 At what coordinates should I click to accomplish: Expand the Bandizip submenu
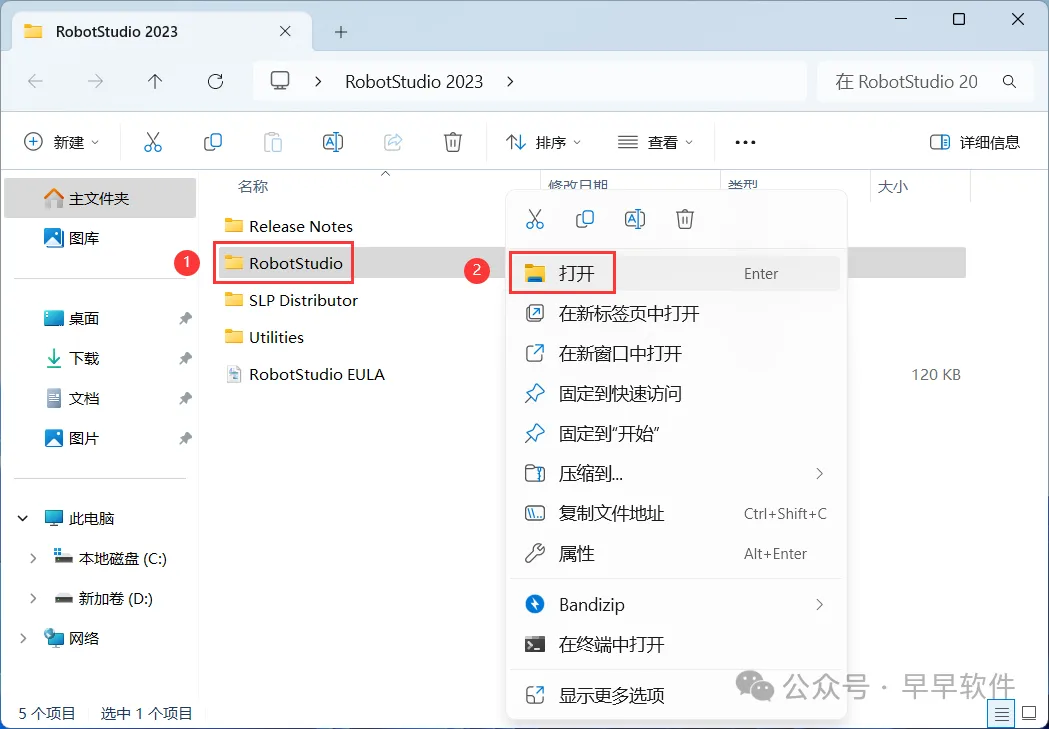820,605
